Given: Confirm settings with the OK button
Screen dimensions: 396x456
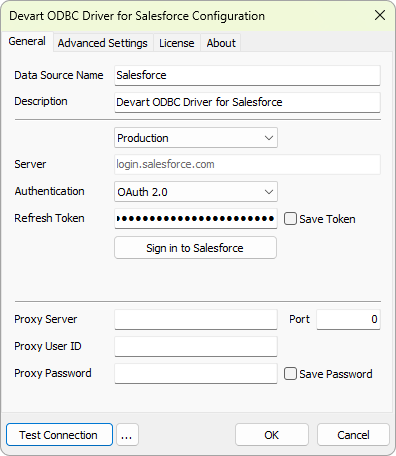Looking at the screenshot, I should point(272,435).
